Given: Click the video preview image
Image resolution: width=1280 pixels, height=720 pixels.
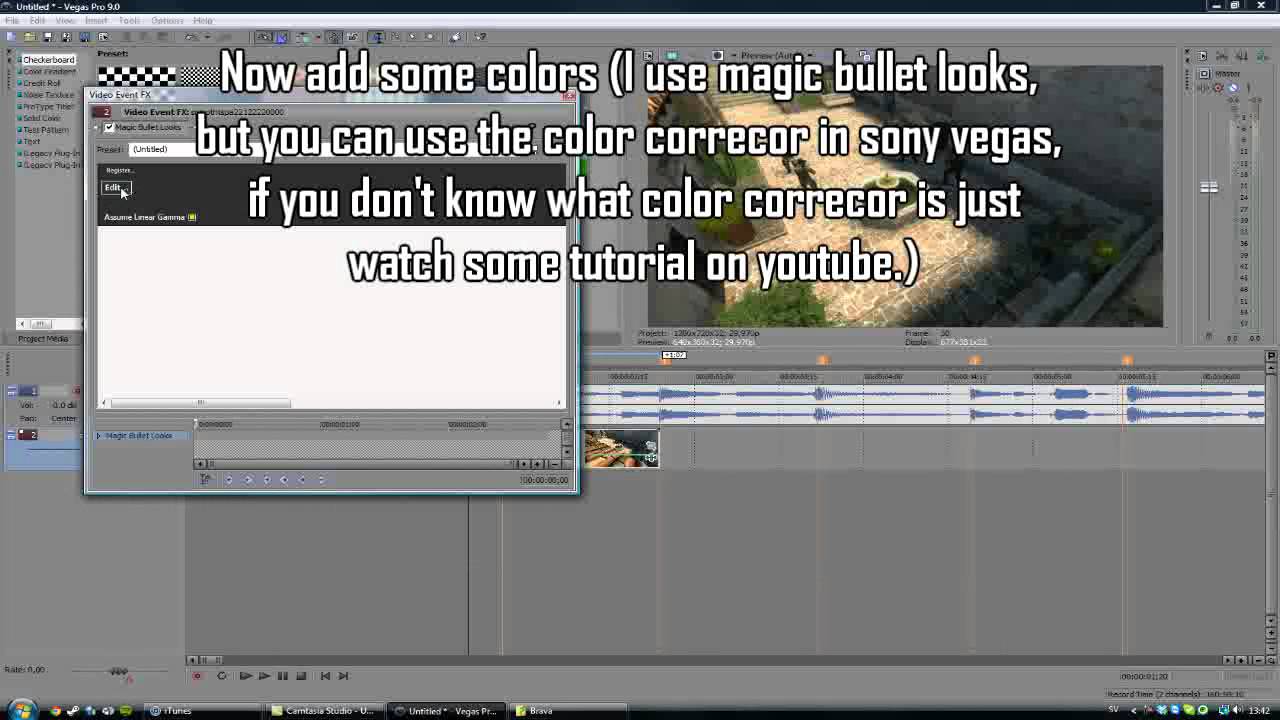Looking at the screenshot, I should click(905, 197).
